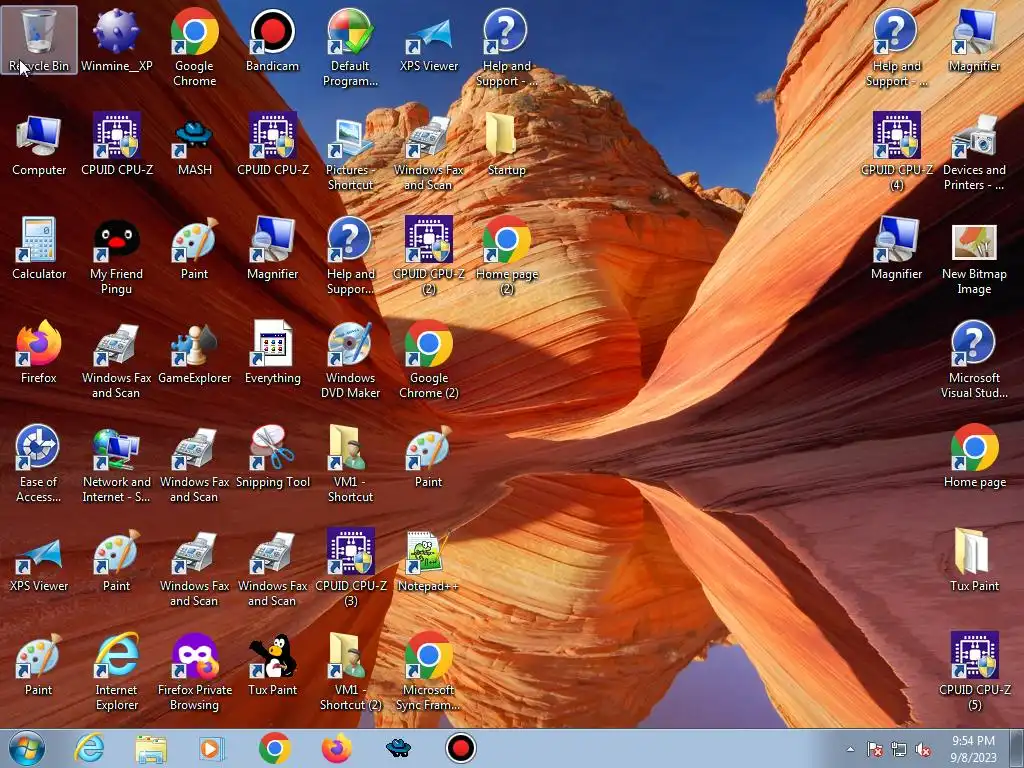
Task: Select the MASH desktop shortcut
Action: pos(195,144)
